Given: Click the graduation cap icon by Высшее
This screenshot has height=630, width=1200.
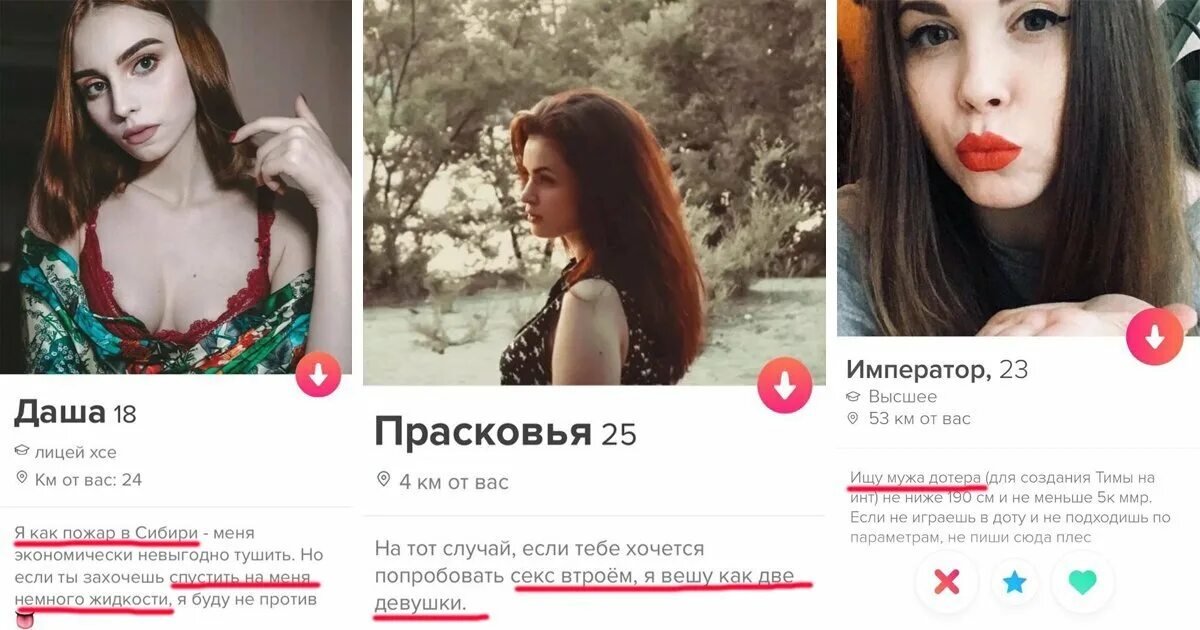Looking at the screenshot, I should 853,397.
